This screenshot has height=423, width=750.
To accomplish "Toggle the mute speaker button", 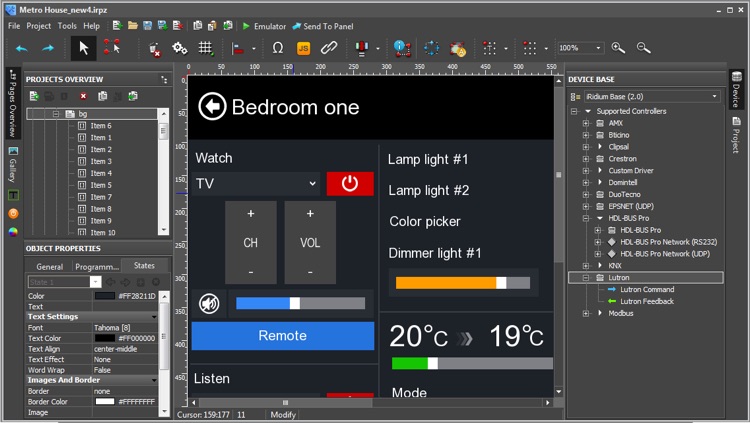I will pyautogui.click(x=209, y=303).
